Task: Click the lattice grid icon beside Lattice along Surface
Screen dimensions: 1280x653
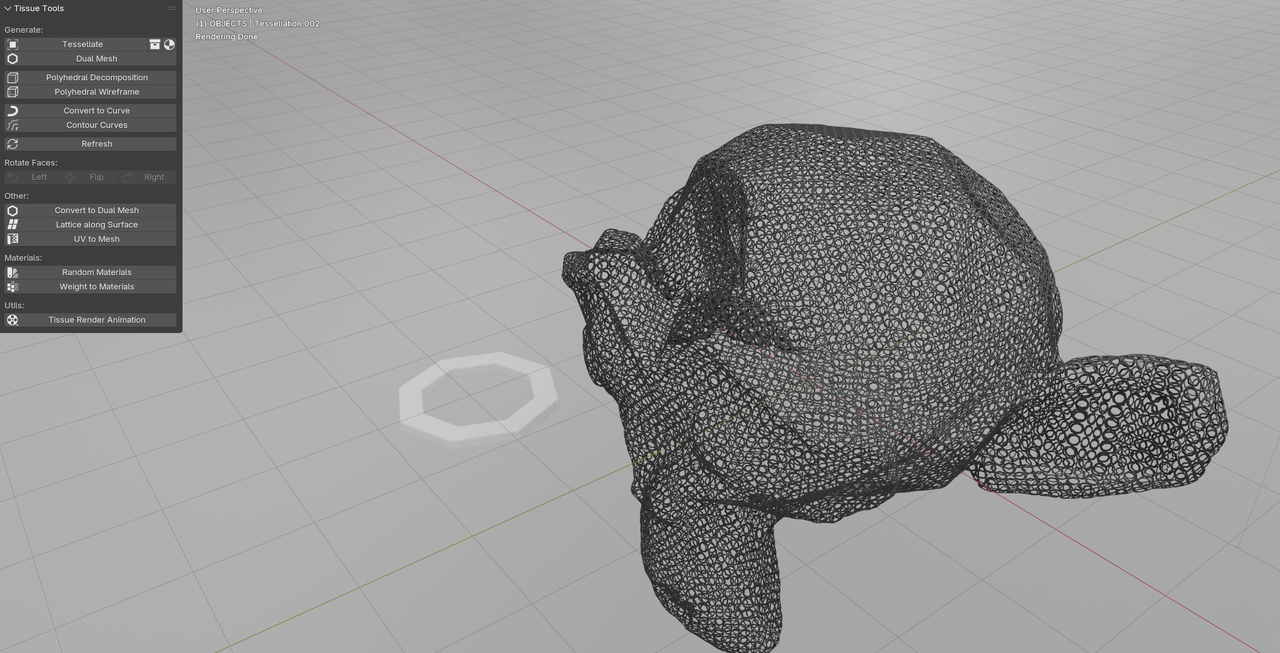Action: click(x=12, y=224)
